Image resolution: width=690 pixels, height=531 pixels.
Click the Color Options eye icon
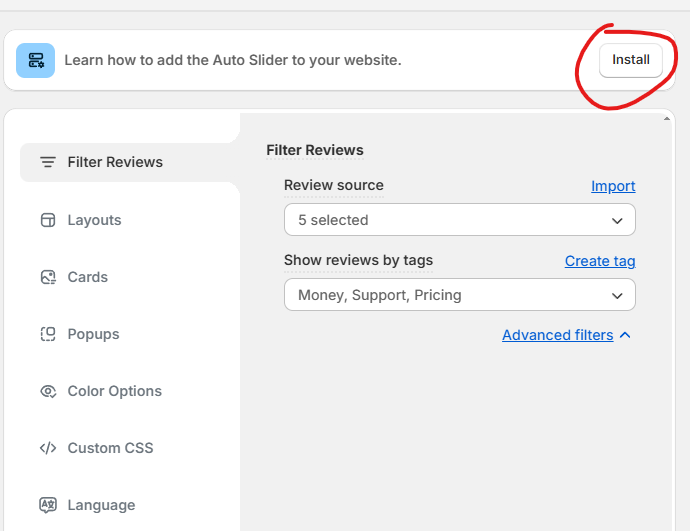[47, 391]
